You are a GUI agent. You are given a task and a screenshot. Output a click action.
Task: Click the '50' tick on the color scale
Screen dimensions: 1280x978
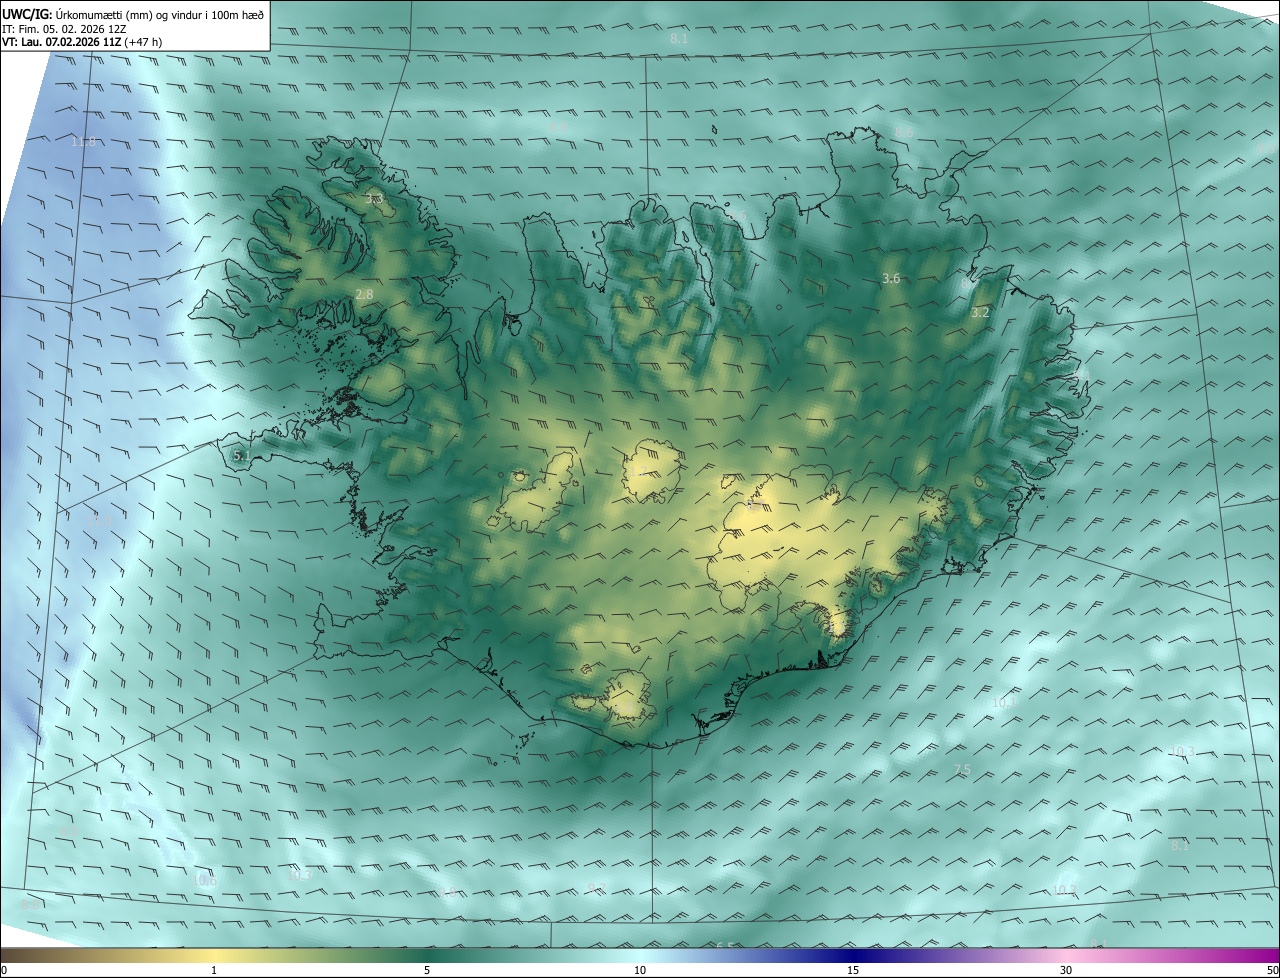tap(1272, 971)
